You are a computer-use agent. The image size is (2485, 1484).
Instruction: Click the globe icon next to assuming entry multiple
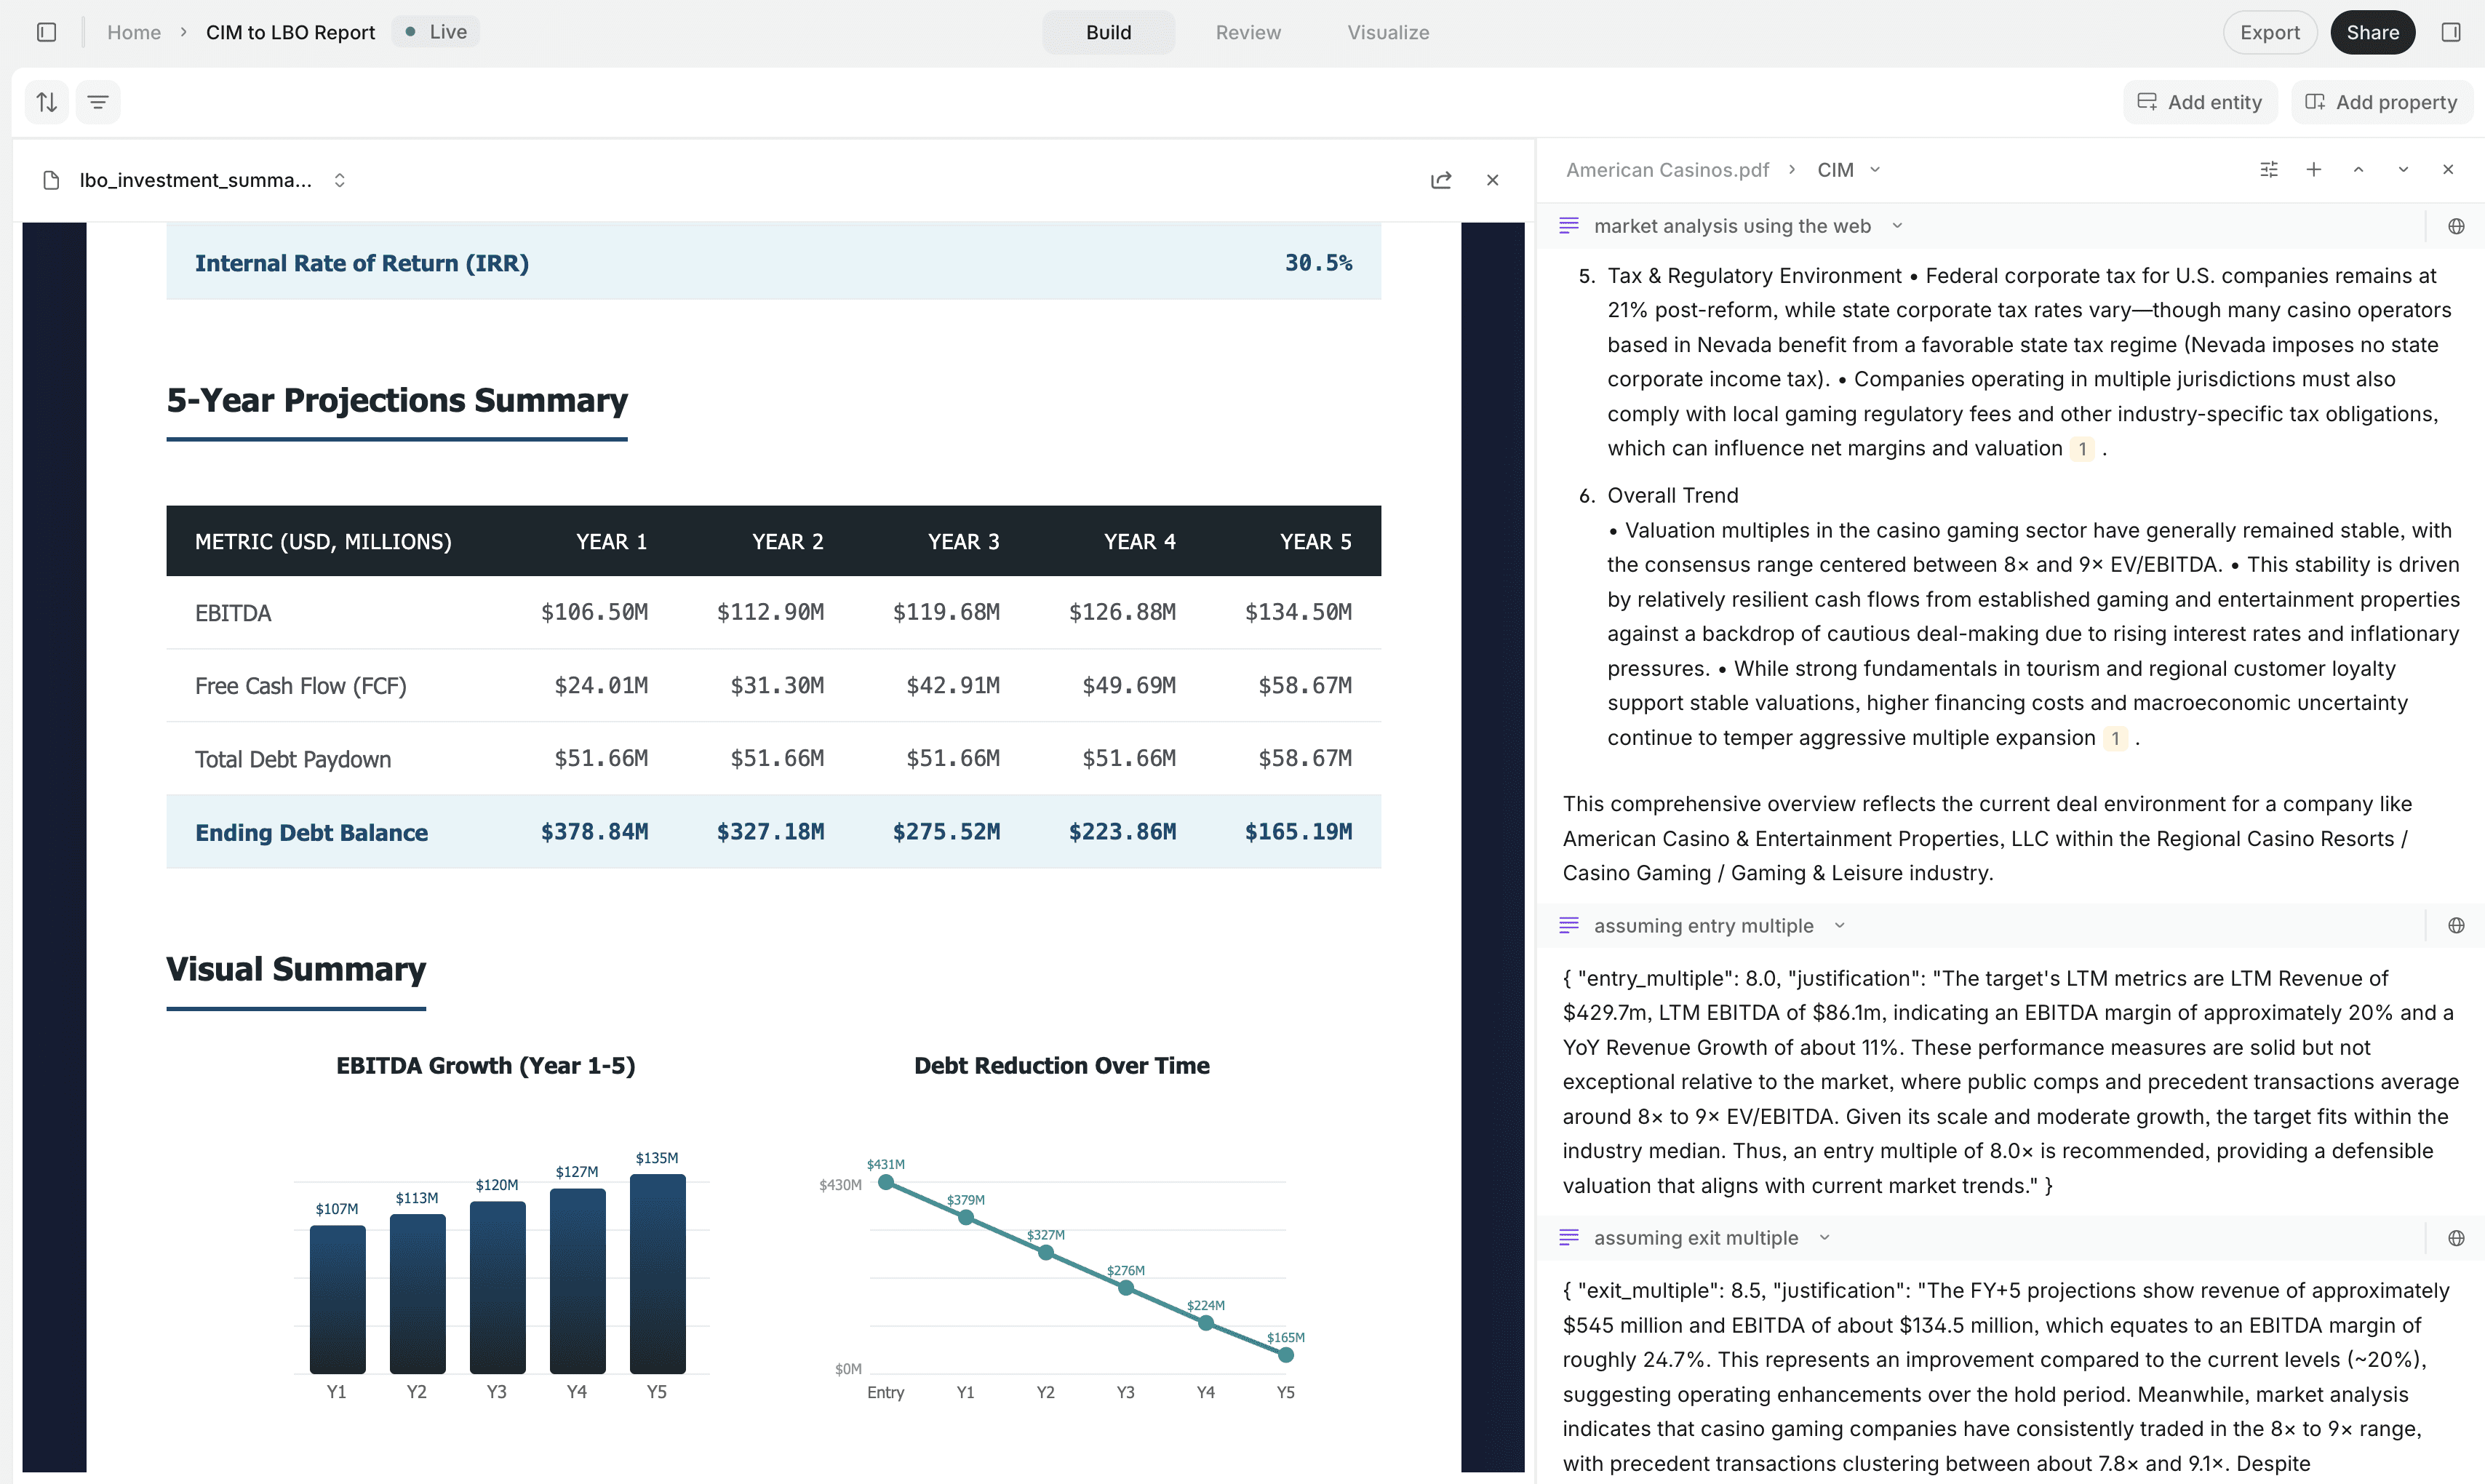coord(2457,925)
